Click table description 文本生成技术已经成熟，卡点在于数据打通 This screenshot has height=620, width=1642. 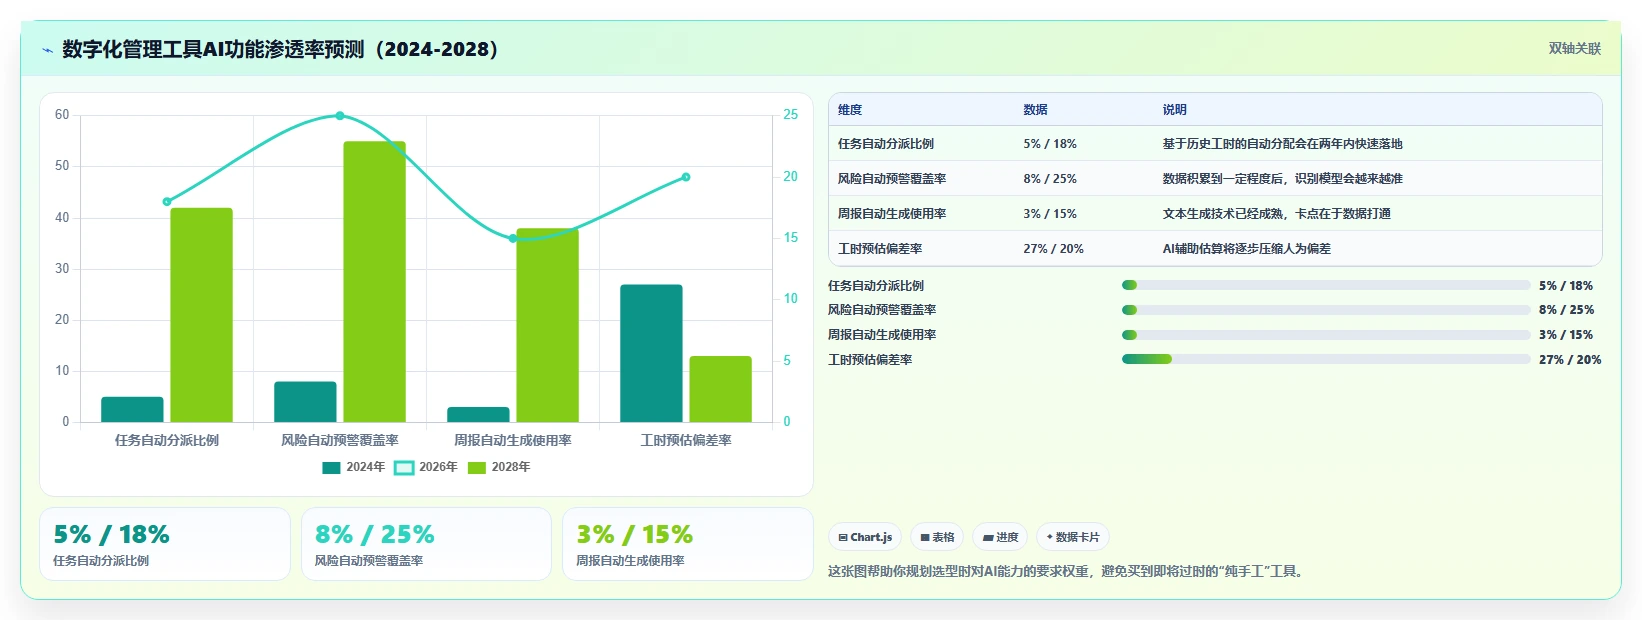tap(1277, 214)
